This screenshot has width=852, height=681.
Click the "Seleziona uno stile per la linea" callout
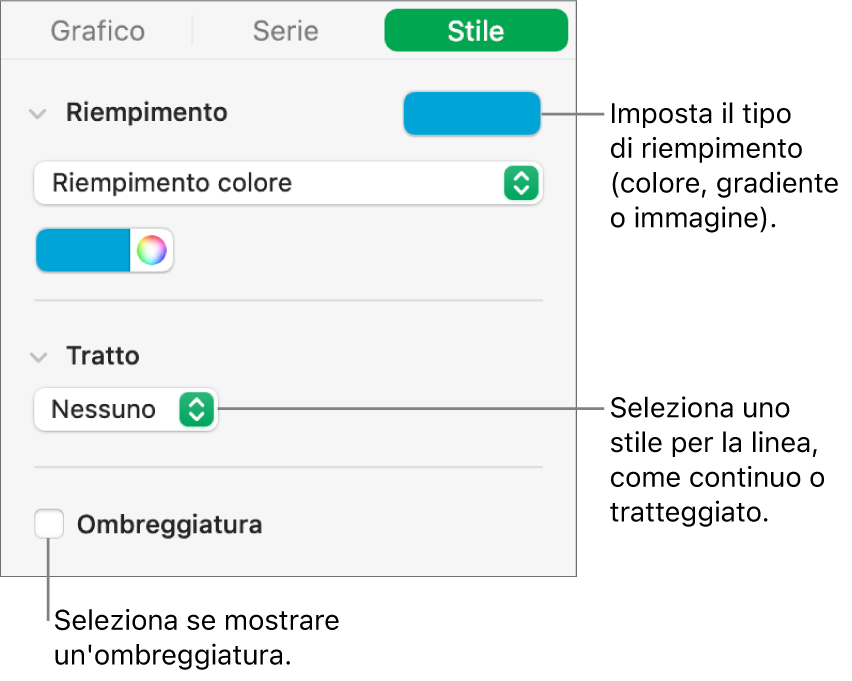tap(716, 459)
